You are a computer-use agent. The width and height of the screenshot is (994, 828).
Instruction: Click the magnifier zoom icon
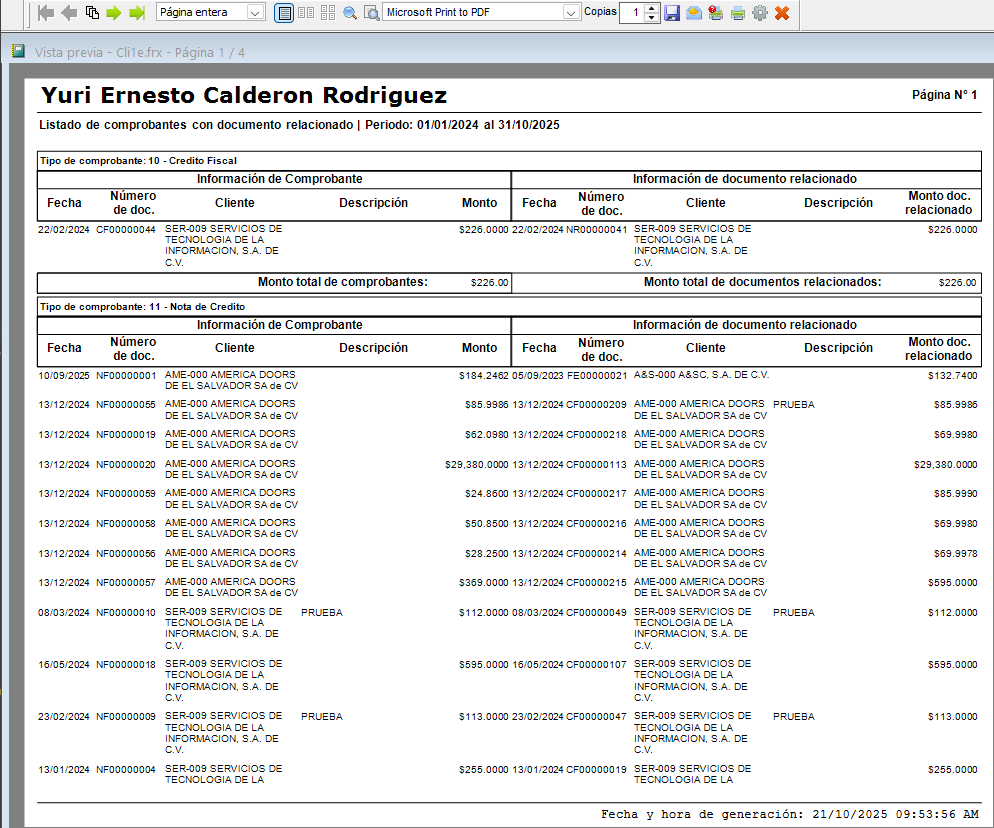(350, 13)
